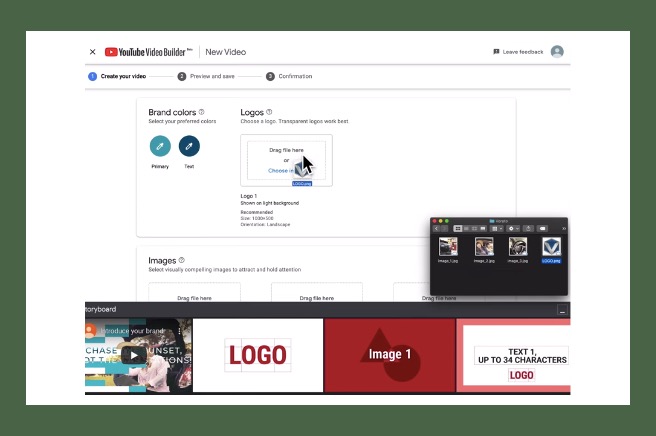Click the first Images drag file drop zone
The height and width of the screenshot is (436, 656).
click(195, 292)
